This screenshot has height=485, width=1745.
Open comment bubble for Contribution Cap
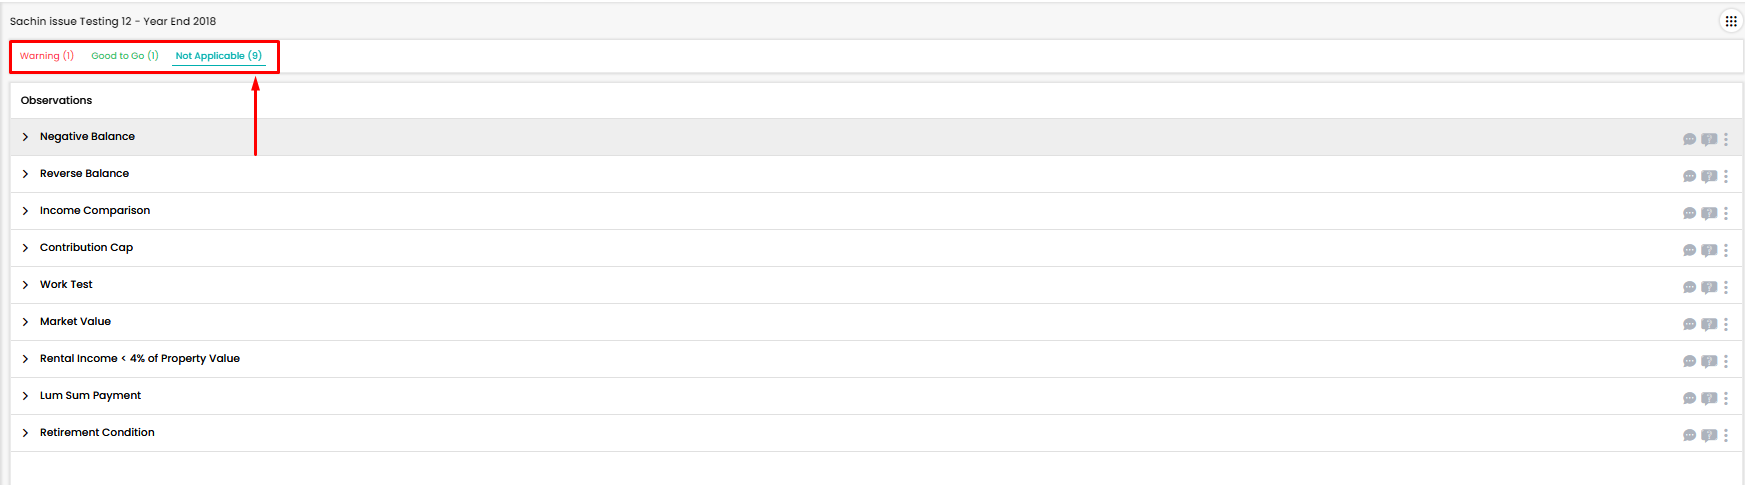(1690, 251)
